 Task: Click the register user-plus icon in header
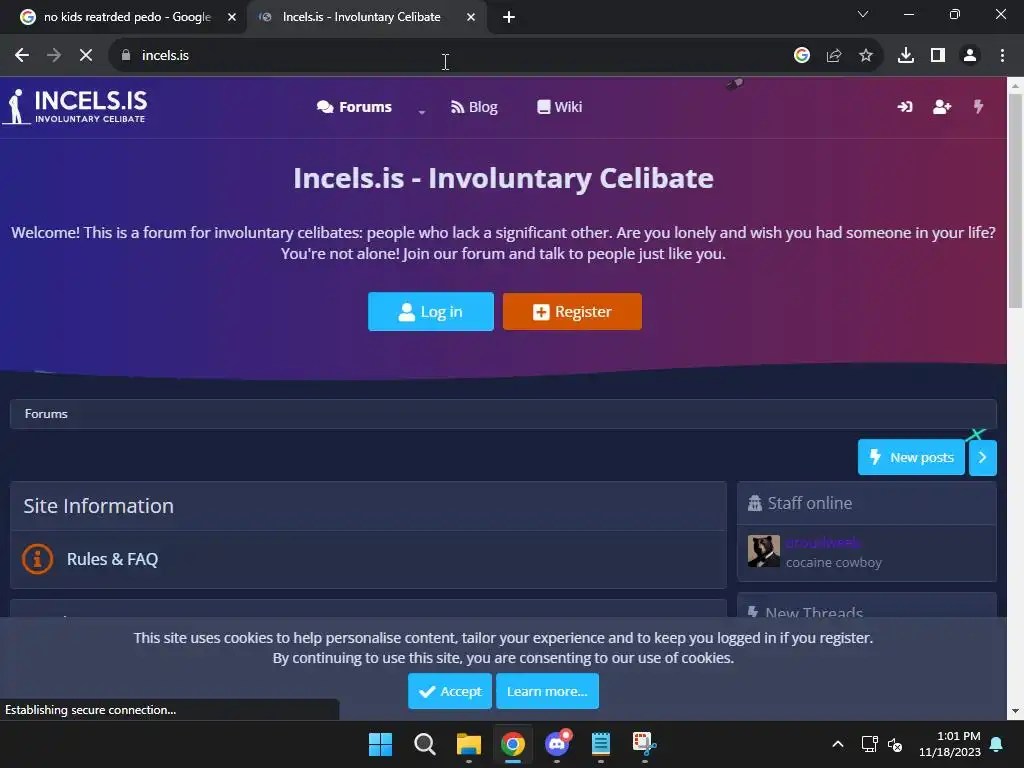[x=942, y=106]
